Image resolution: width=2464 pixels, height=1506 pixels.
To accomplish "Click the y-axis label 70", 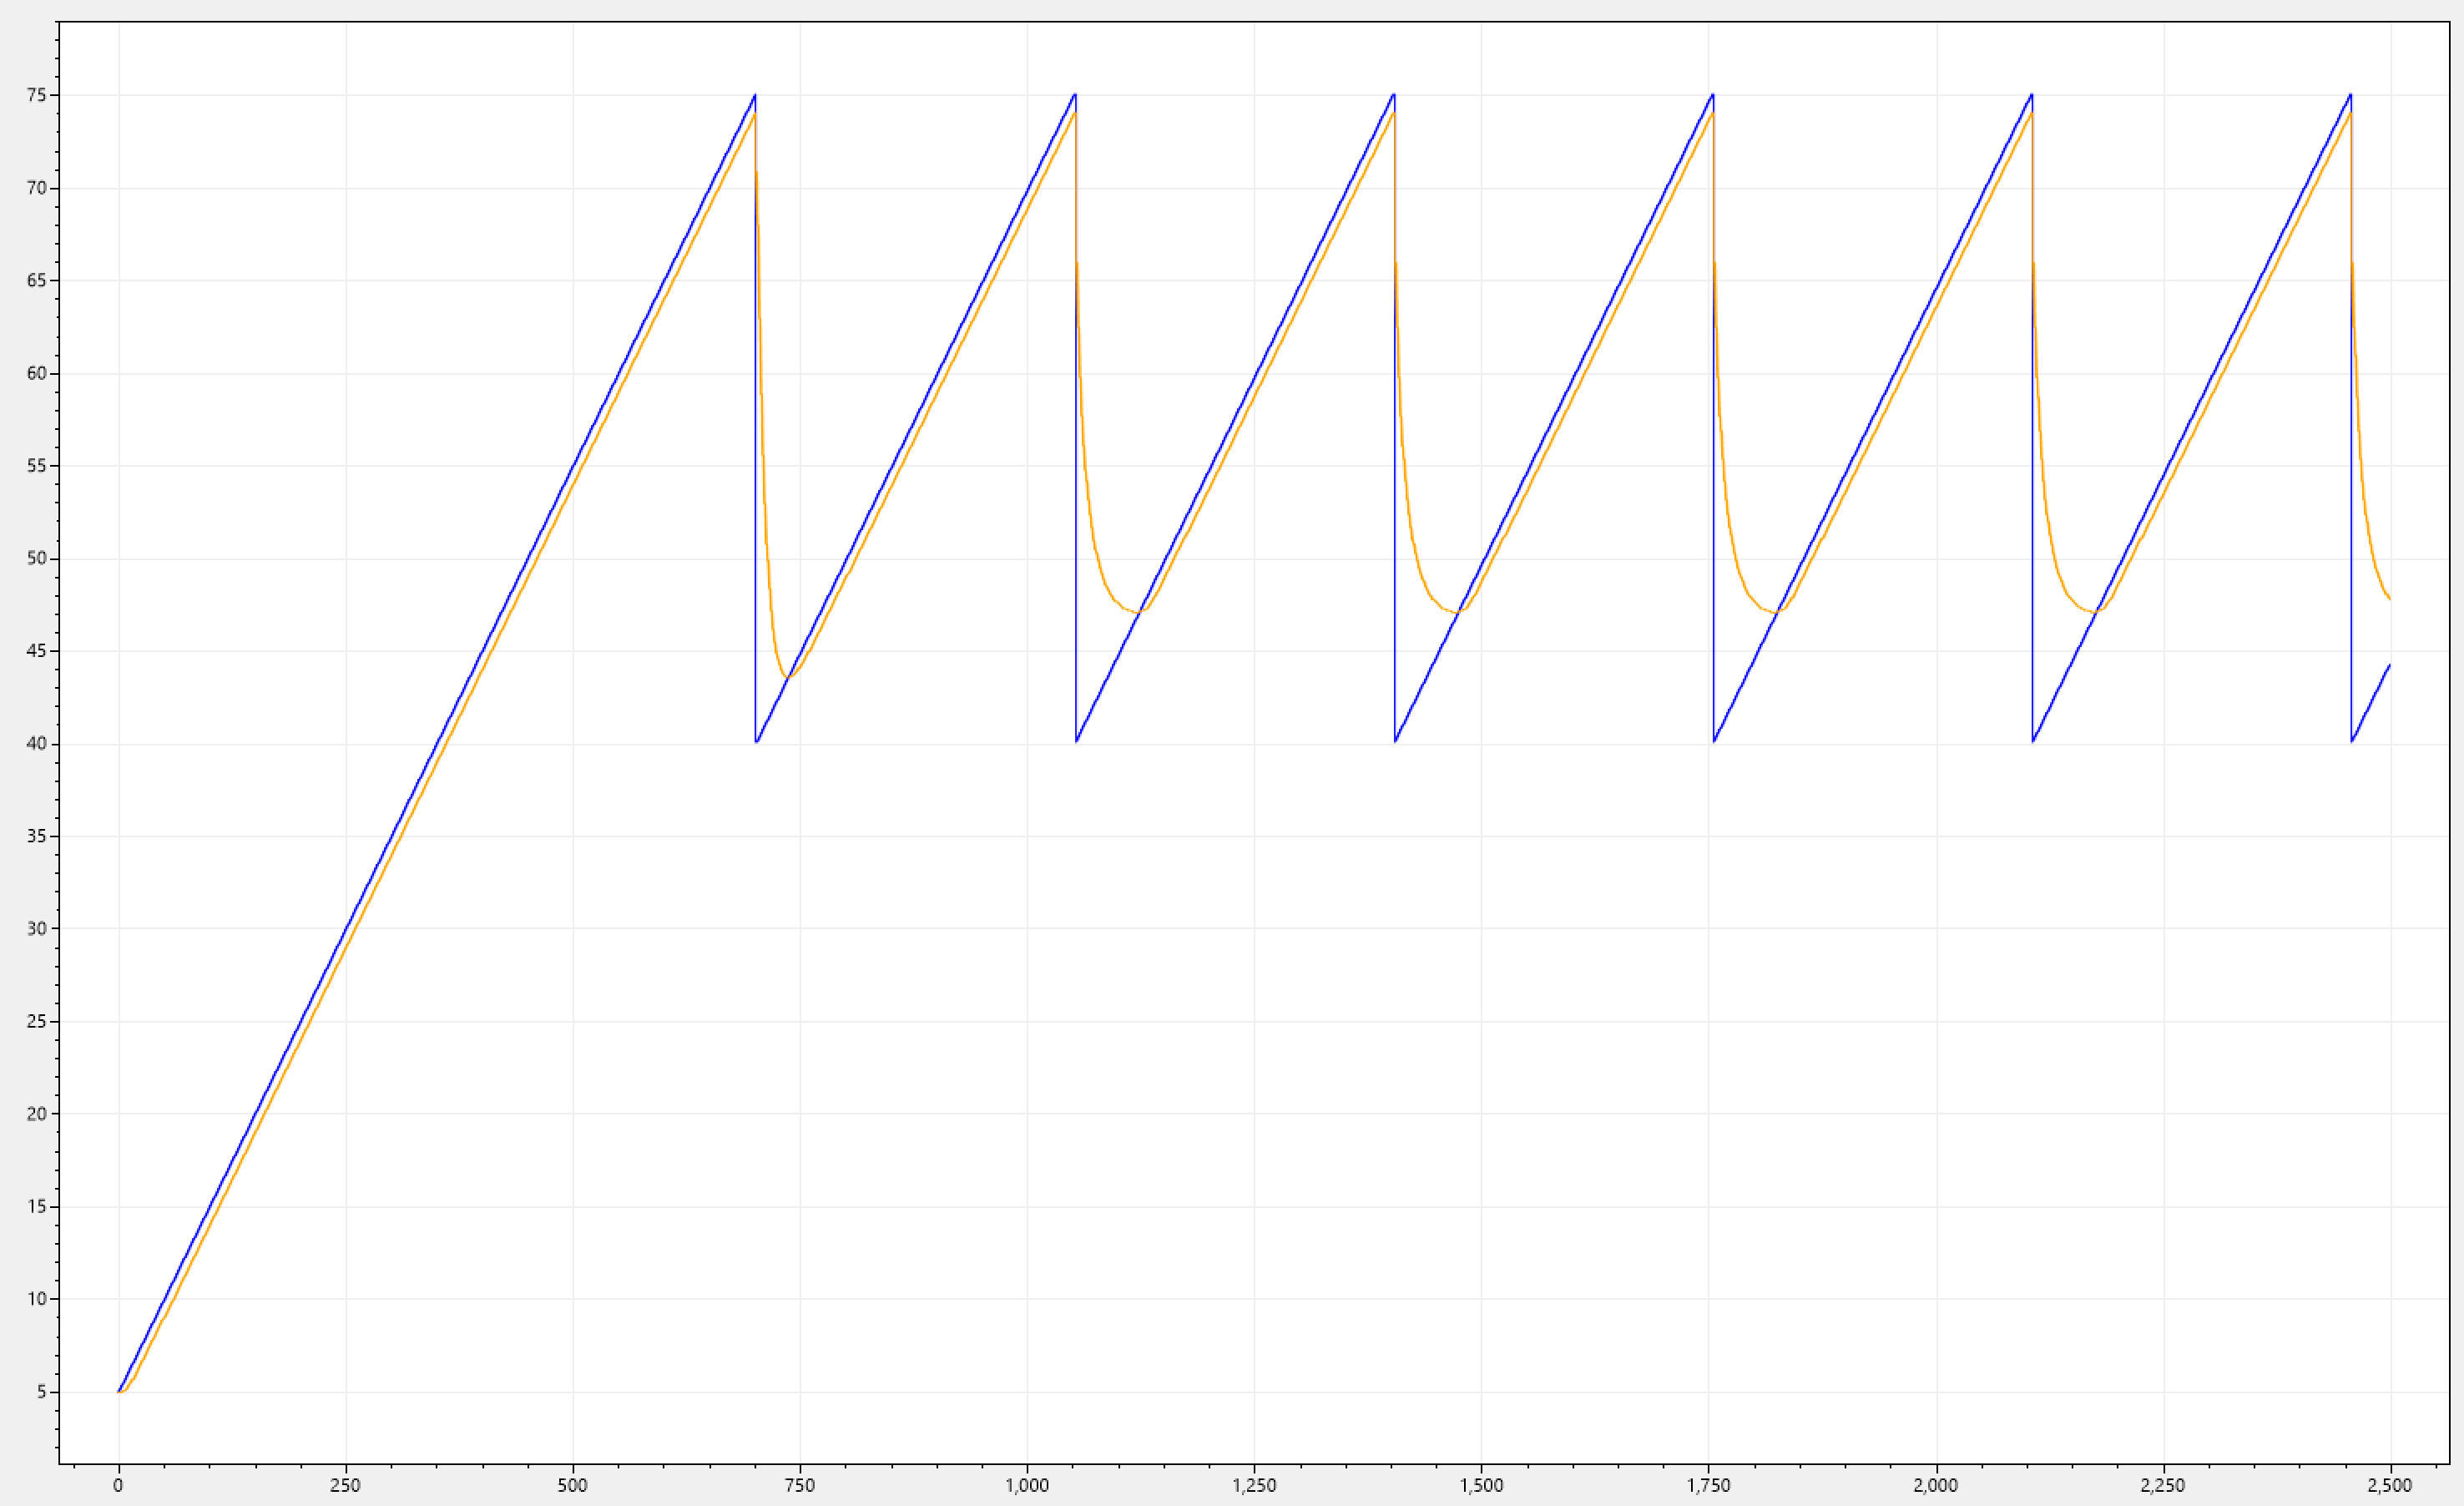I will point(37,188).
